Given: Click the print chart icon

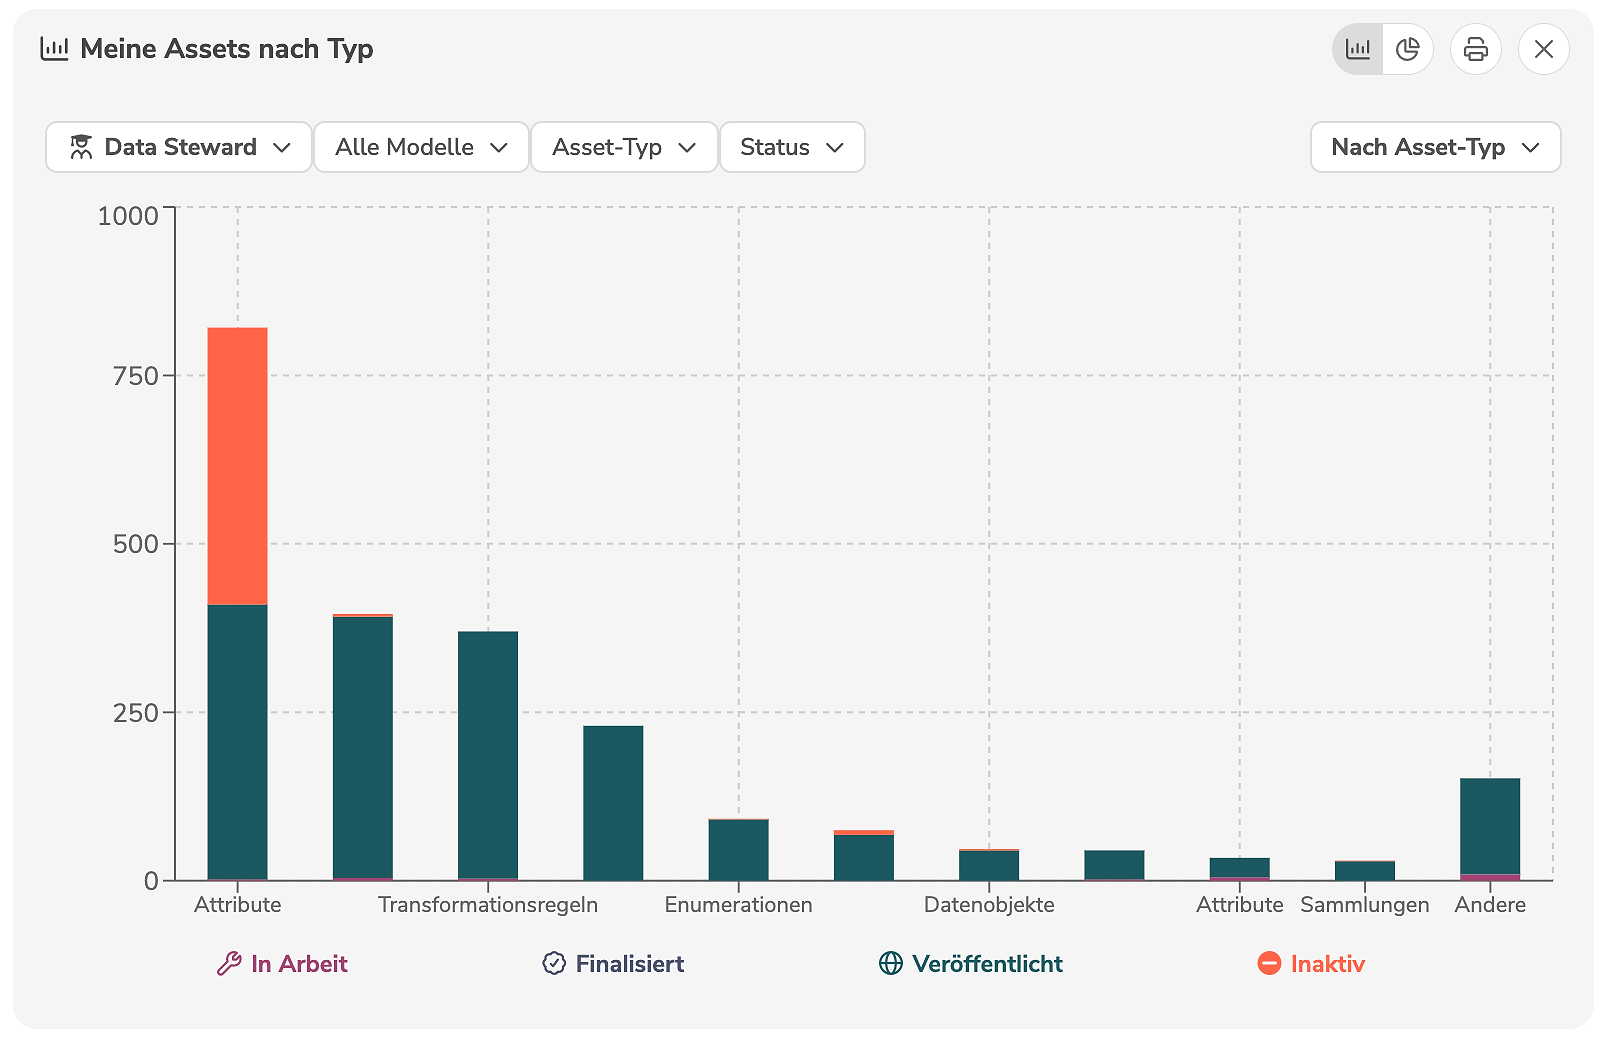Looking at the screenshot, I should tap(1475, 49).
